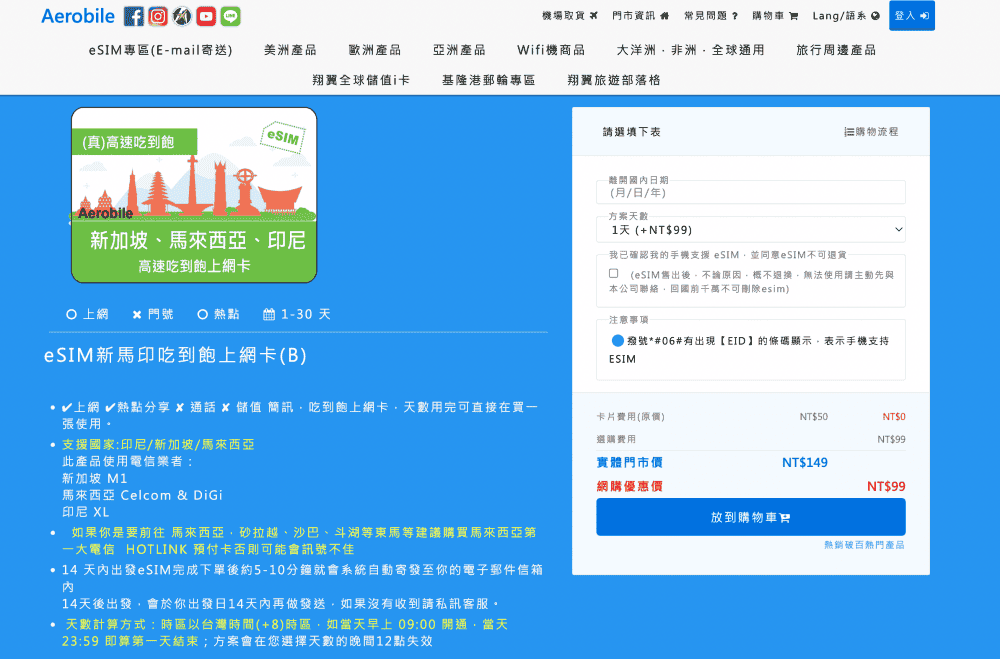This screenshot has width=1000, height=659.
Task: Open 歐洲產品 menu
Action: pyautogui.click(x=375, y=50)
